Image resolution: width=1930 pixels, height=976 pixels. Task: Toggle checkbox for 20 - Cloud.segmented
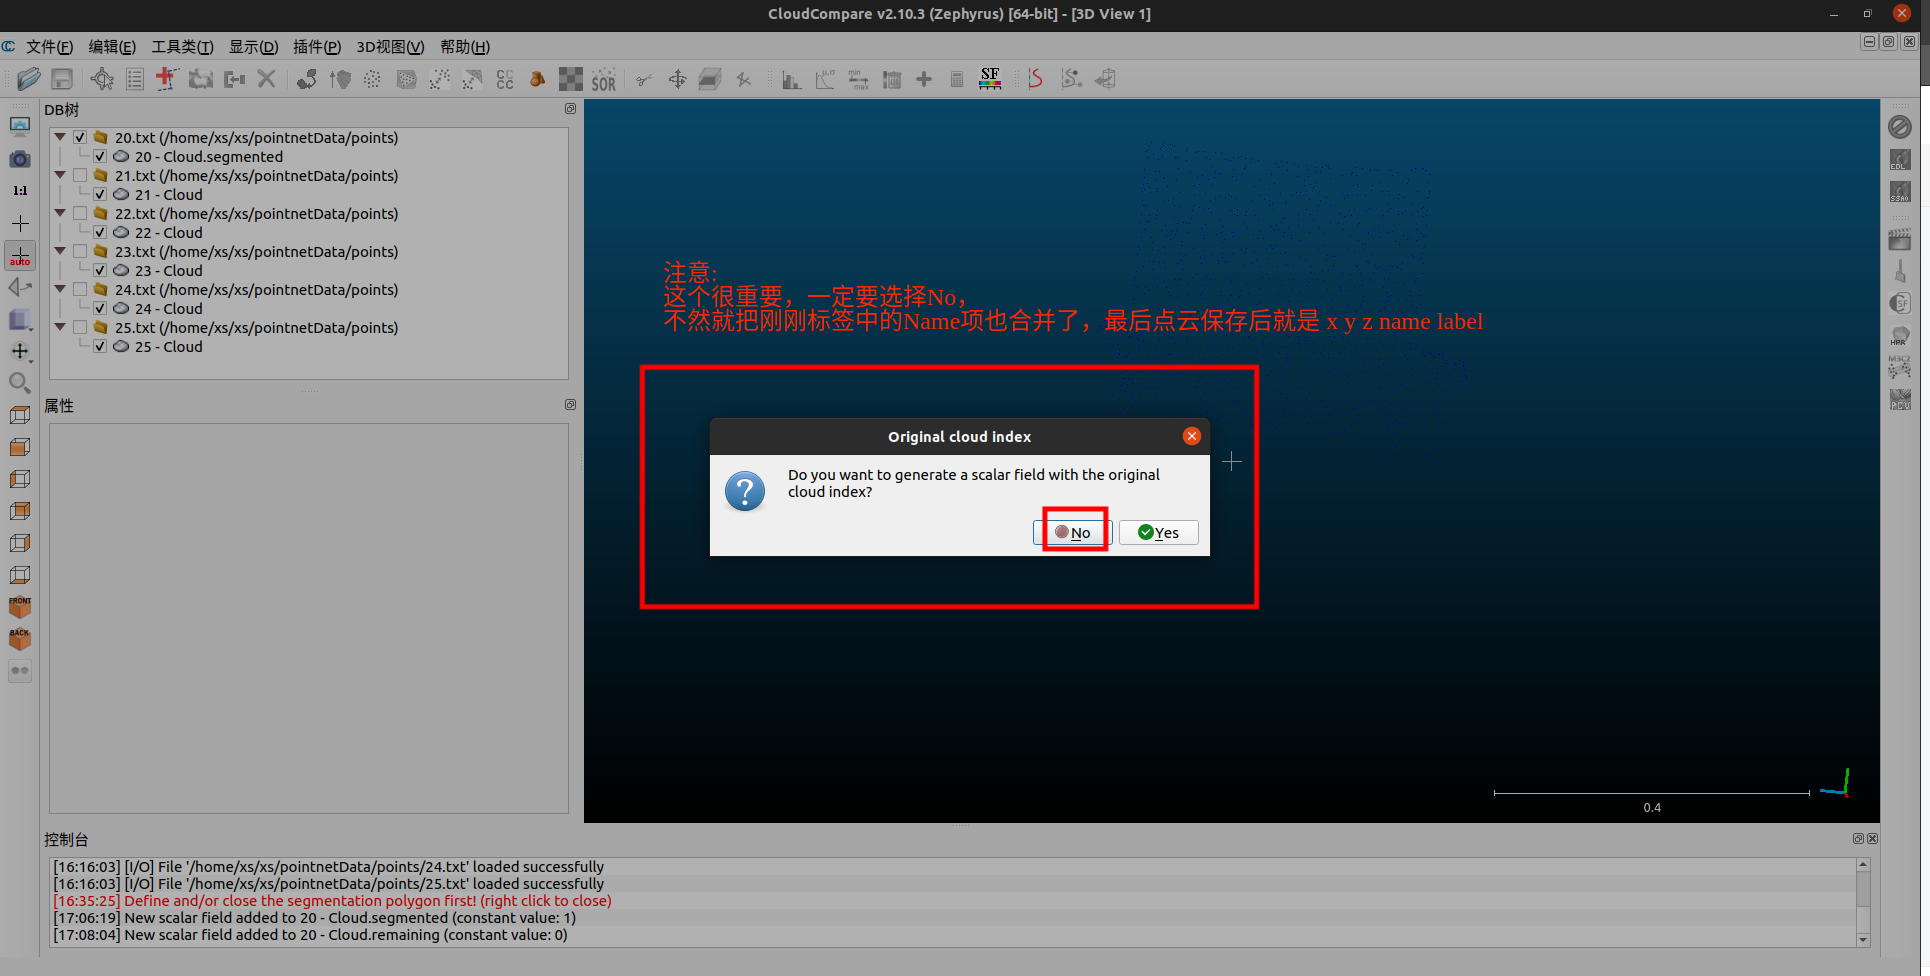[x=100, y=156]
